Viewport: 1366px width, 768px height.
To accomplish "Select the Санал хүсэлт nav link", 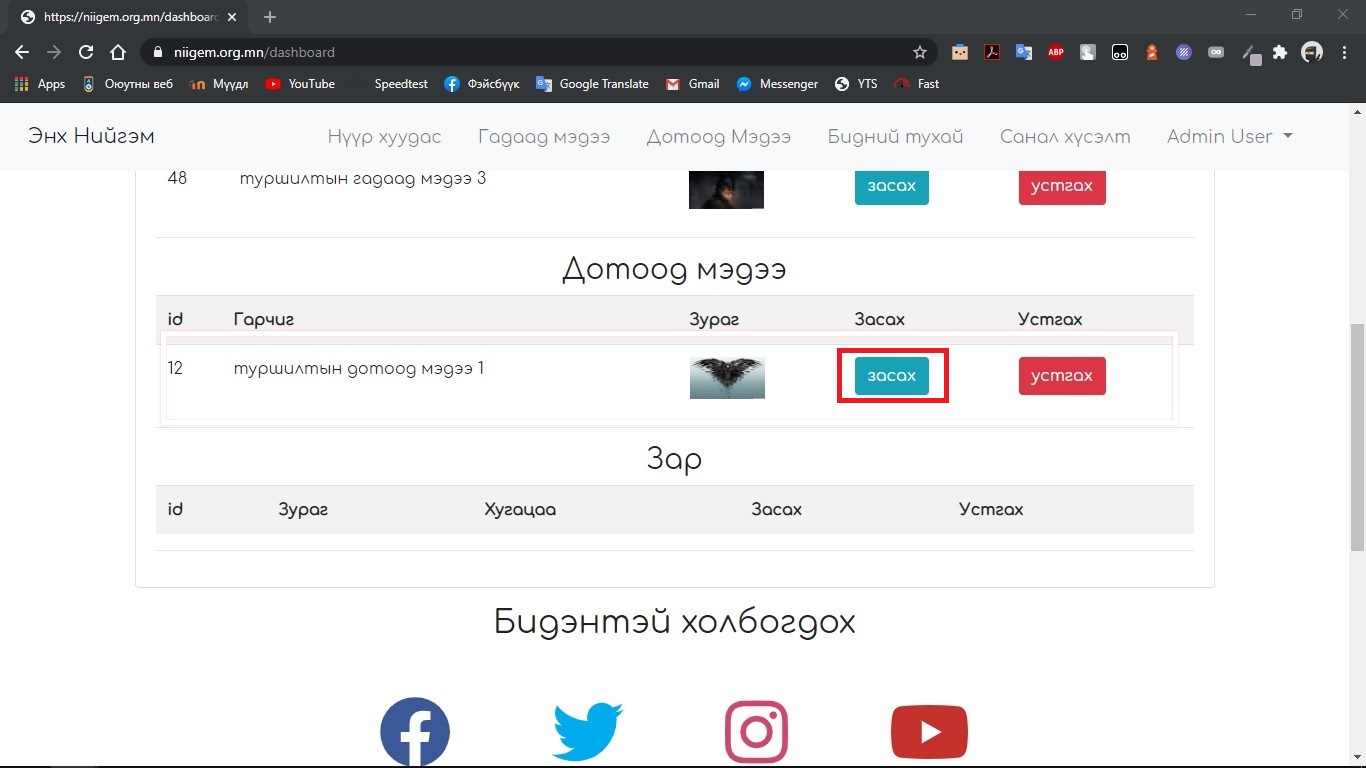I will (x=1065, y=136).
